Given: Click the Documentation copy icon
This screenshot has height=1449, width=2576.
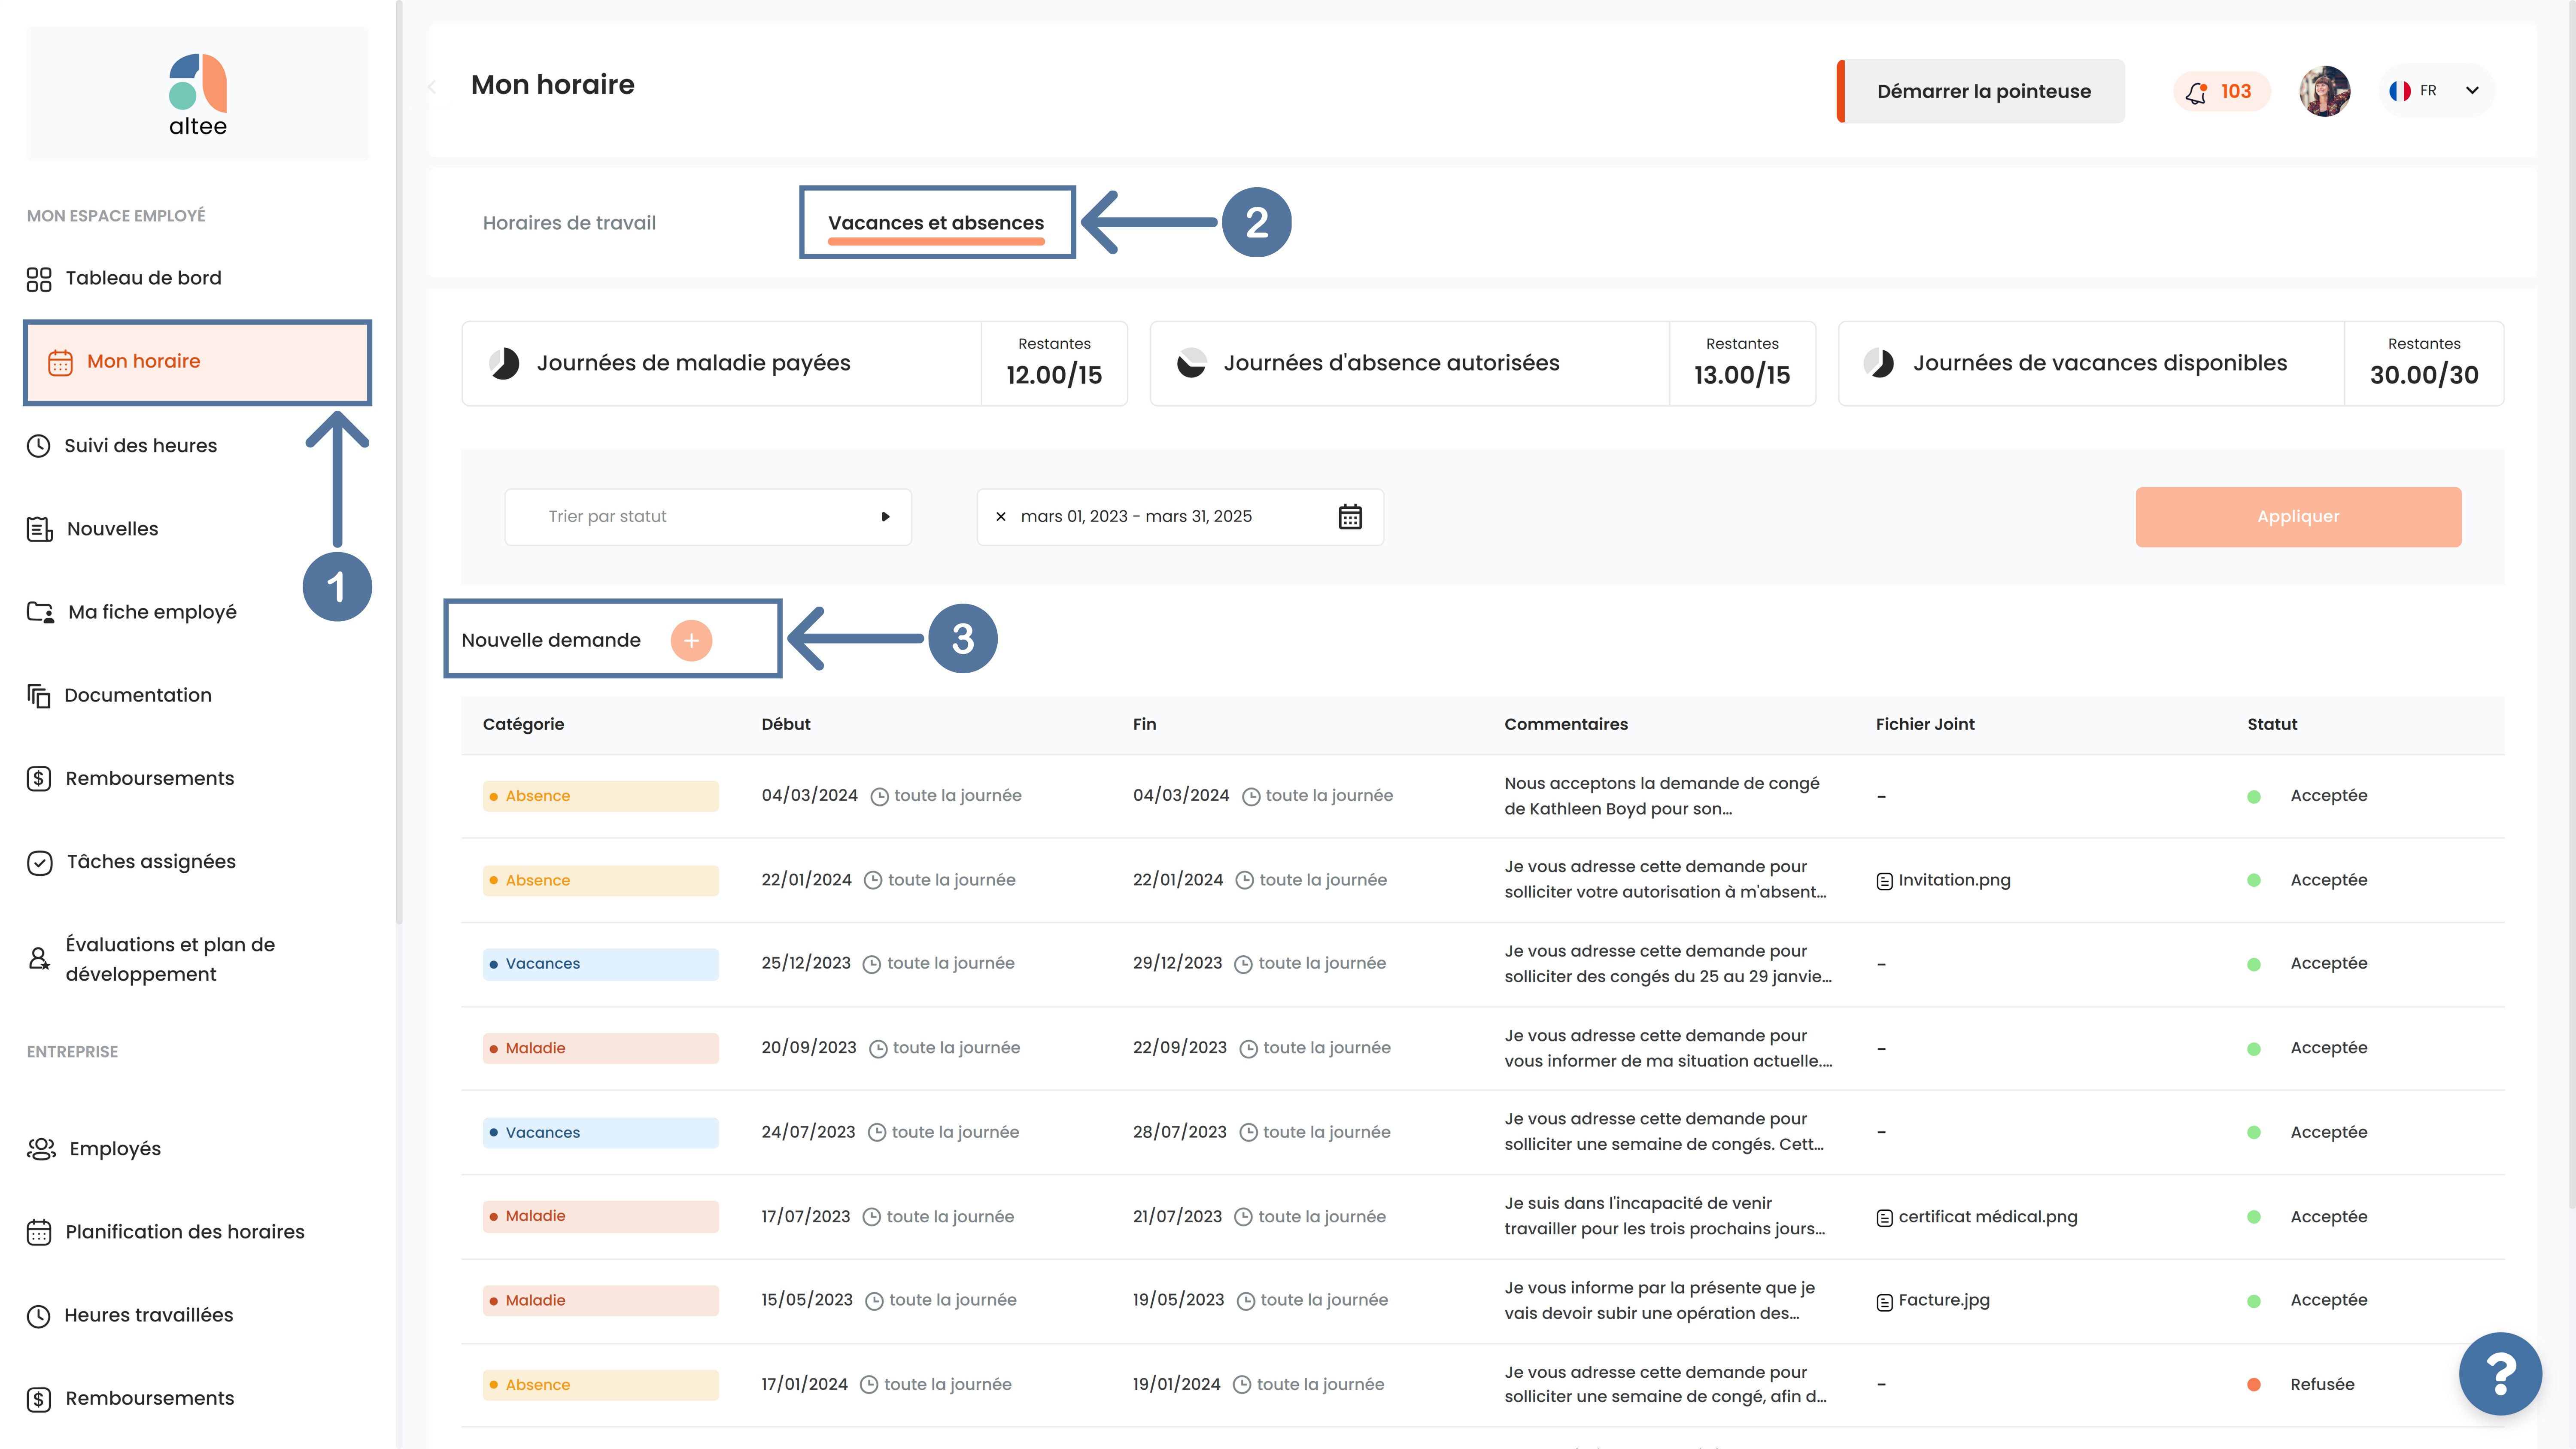Looking at the screenshot, I should (38, 695).
